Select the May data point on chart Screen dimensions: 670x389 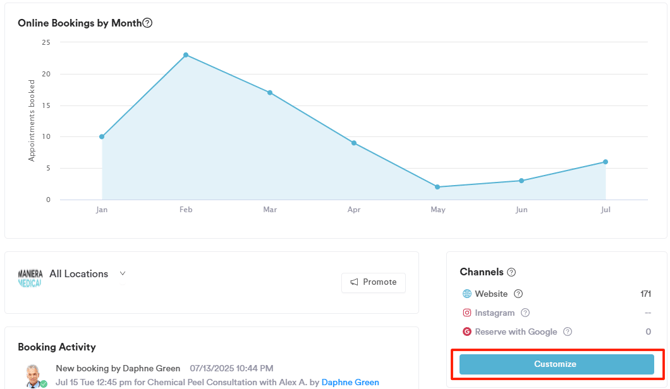coord(438,187)
